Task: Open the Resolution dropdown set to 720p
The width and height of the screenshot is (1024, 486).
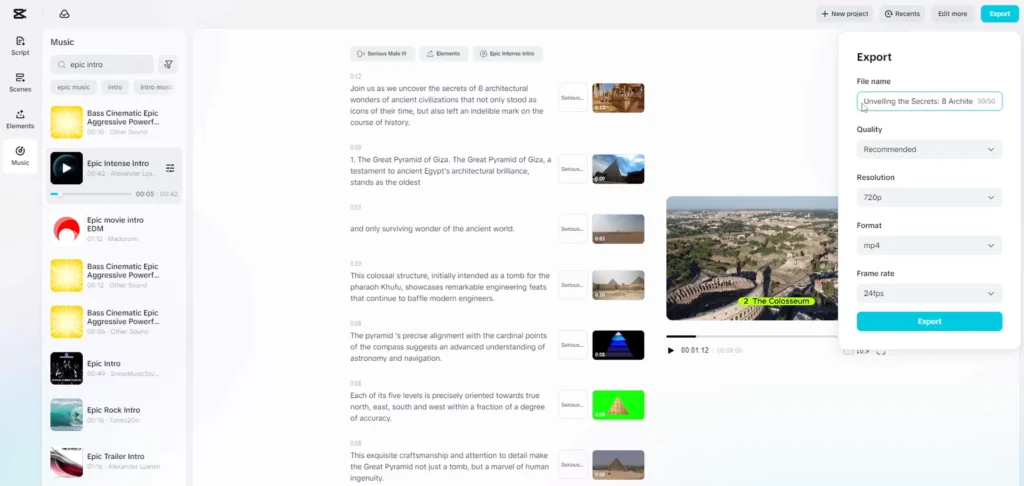Action: click(929, 197)
